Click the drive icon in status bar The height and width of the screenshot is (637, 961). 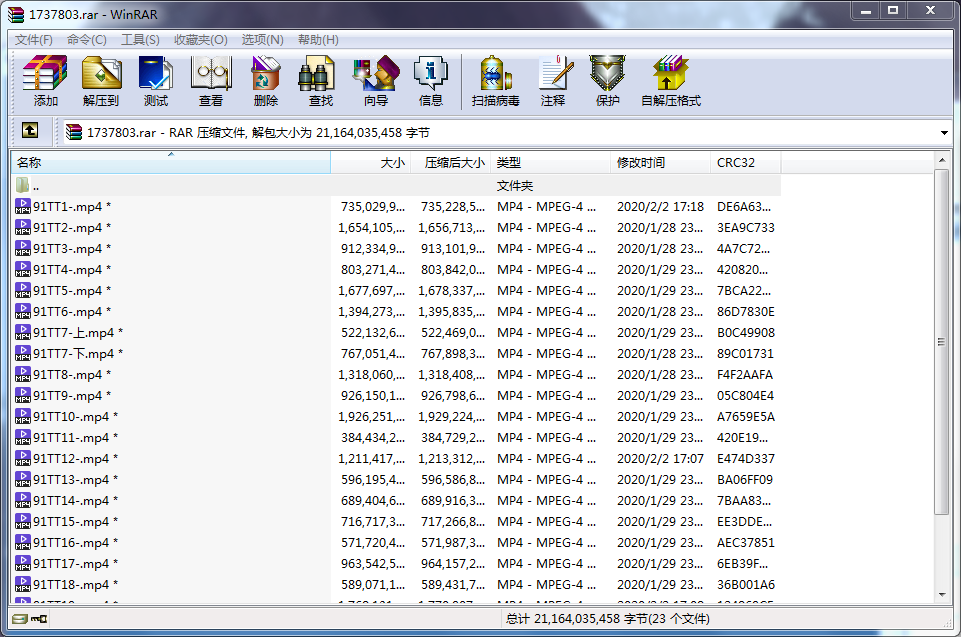(20, 619)
